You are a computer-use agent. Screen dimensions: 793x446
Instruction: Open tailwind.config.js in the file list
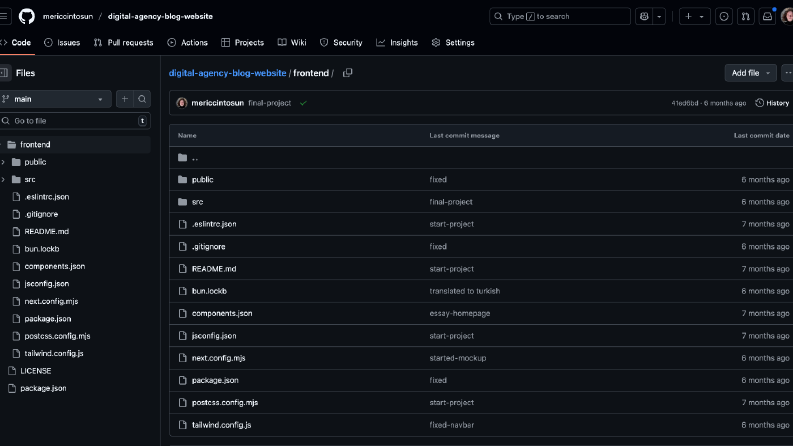[222, 425]
